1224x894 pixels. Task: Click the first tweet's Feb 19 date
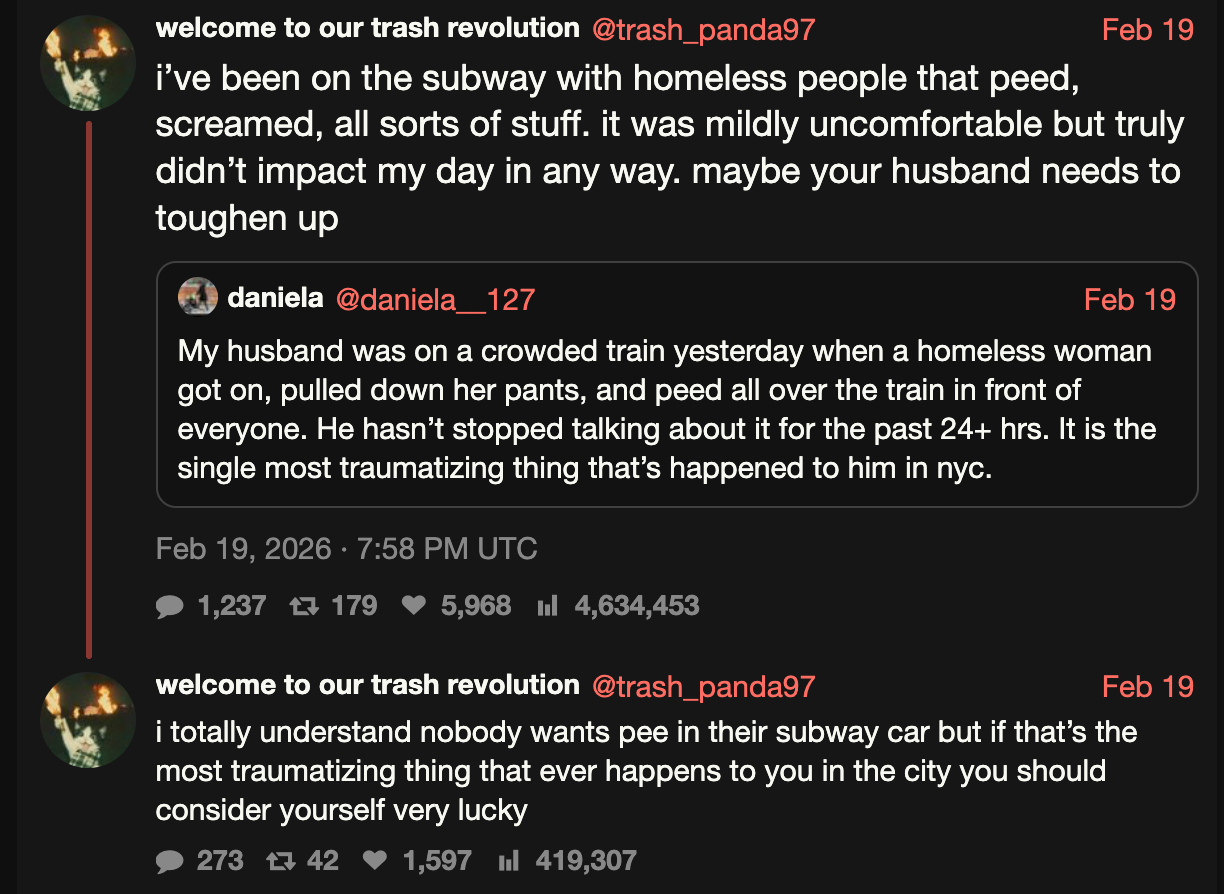pos(1147,30)
